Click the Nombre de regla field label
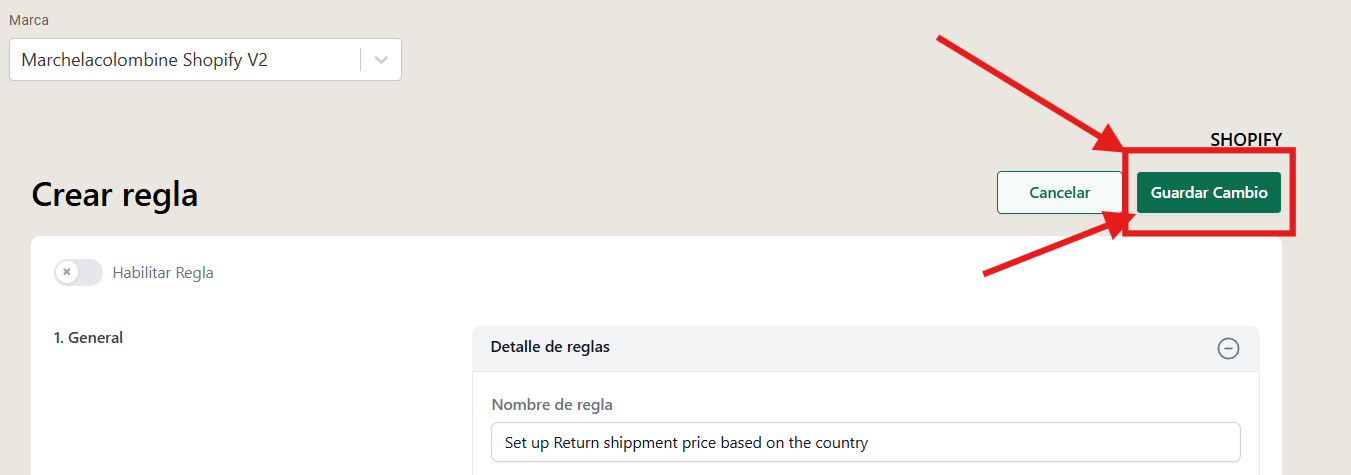 coord(552,405)
